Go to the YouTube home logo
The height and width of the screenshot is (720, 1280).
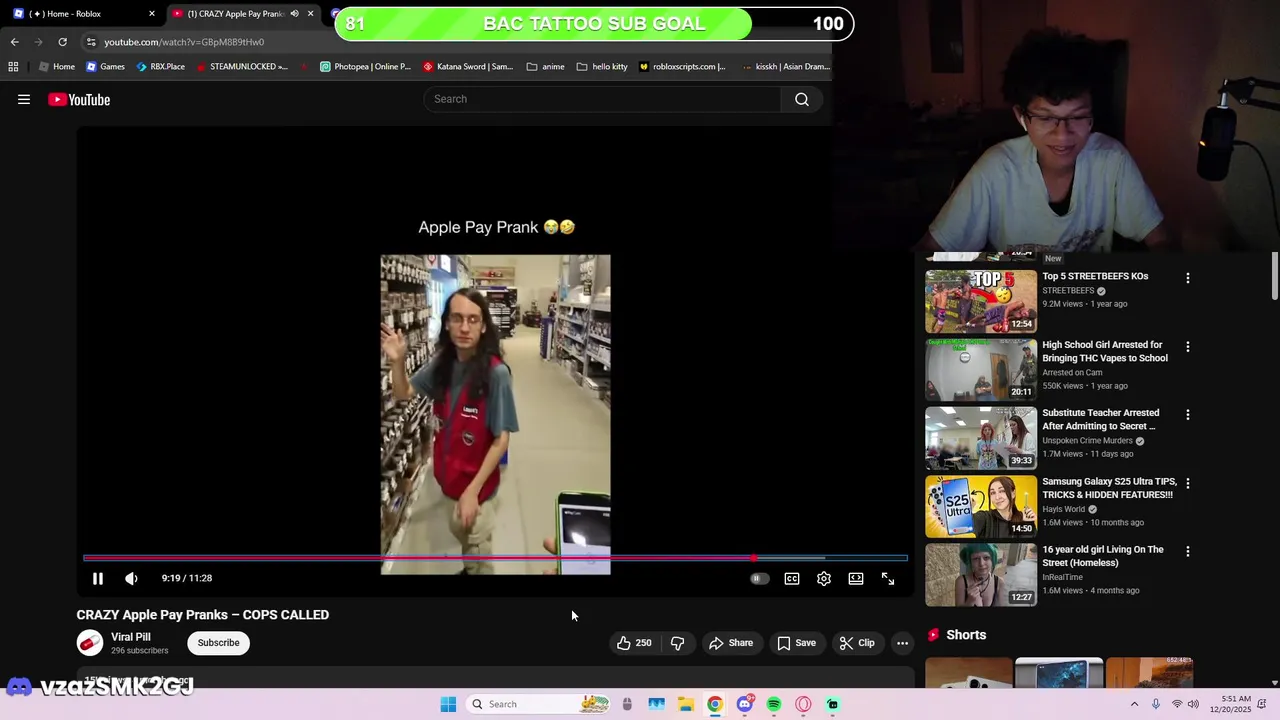(79, 99)
